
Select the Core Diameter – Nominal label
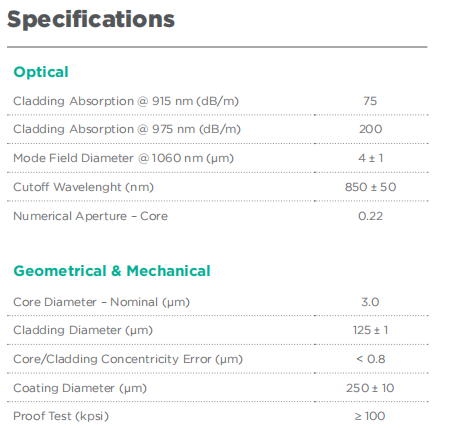coord(101,302)
